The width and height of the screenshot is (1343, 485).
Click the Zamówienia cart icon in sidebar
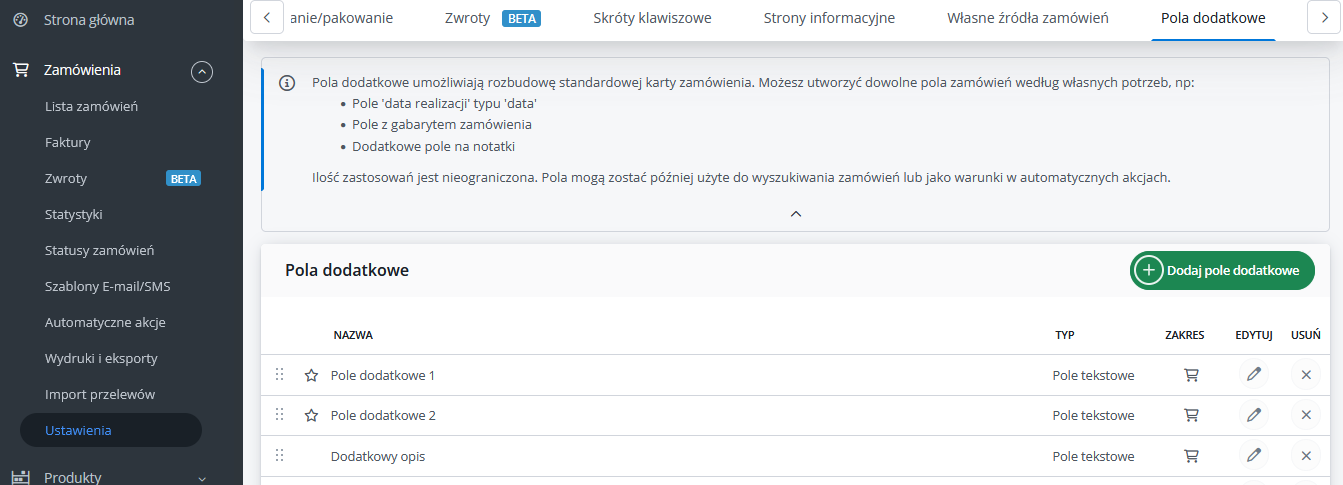20,70
